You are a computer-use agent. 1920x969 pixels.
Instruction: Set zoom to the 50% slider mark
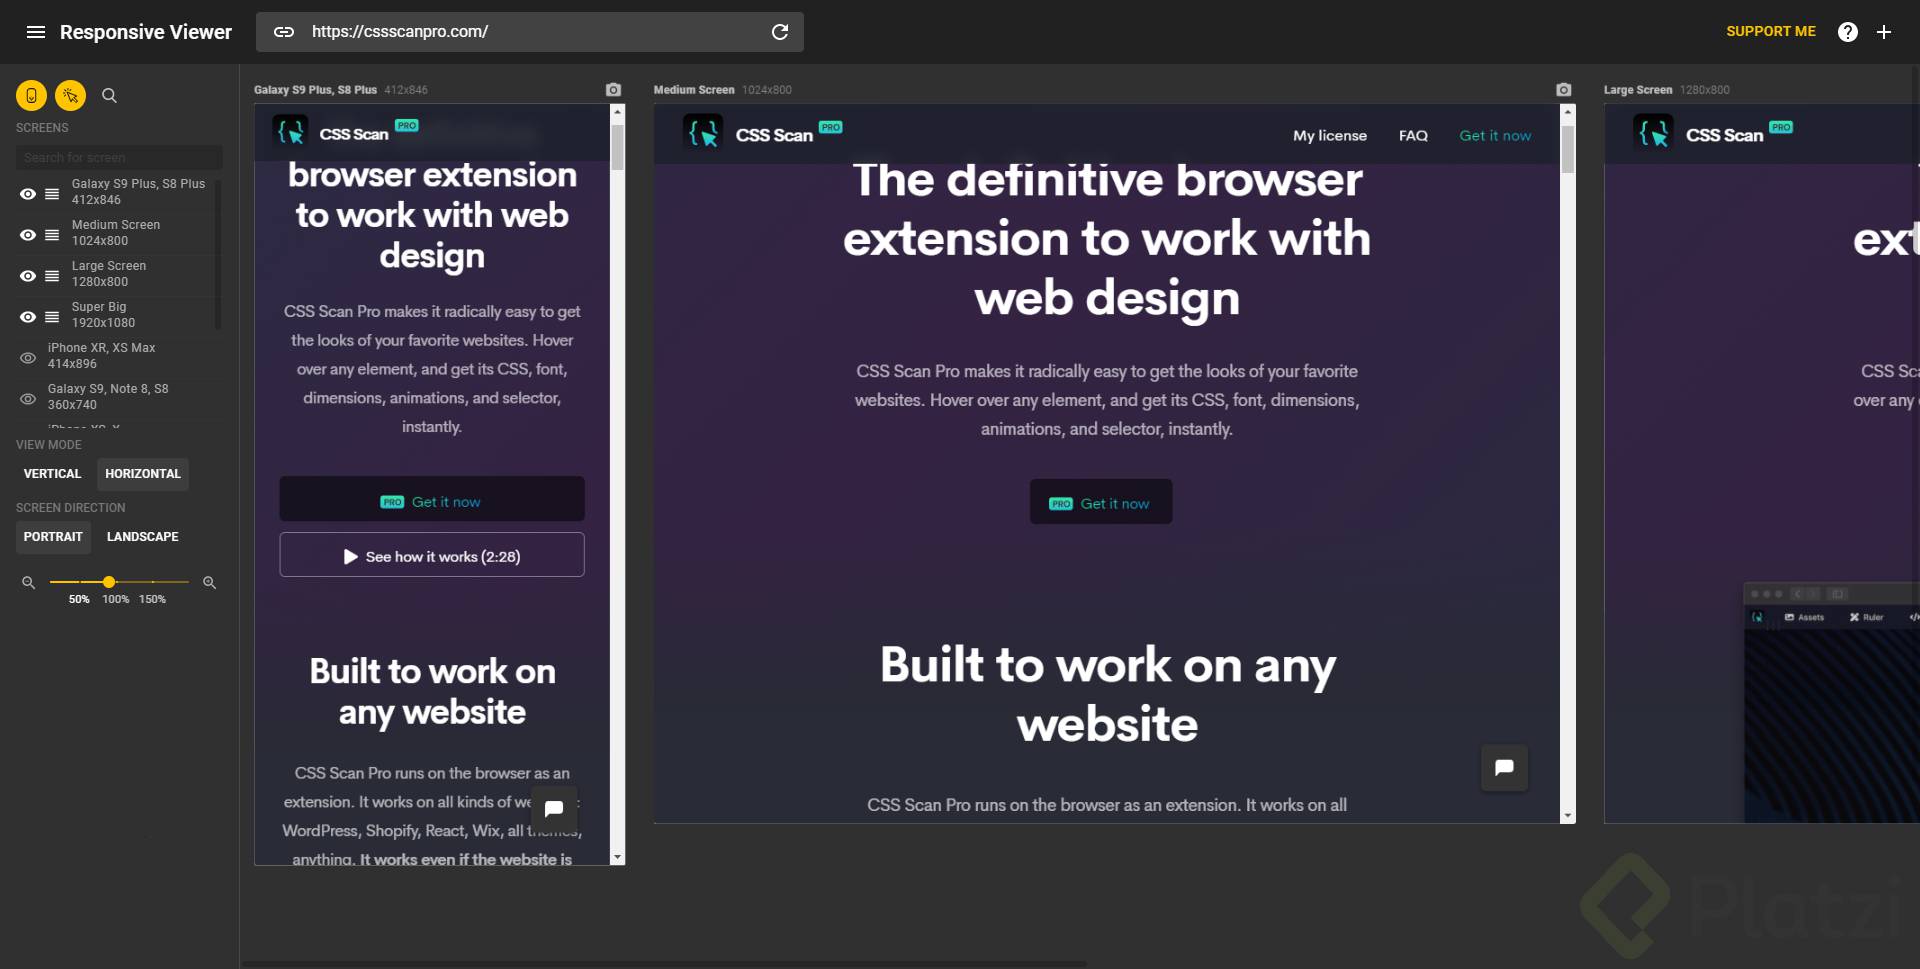point(79,582)
